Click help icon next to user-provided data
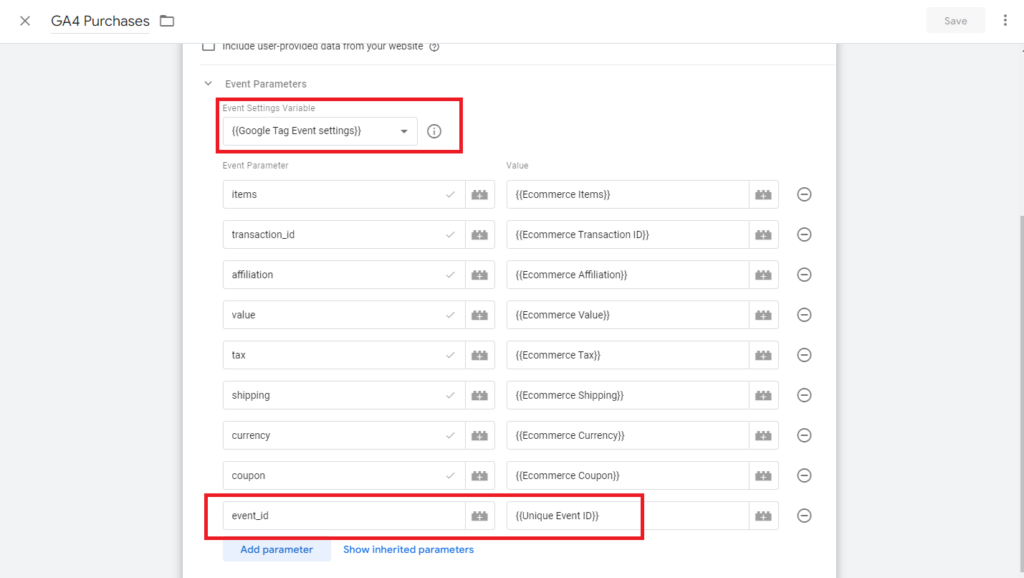Viewport: 1024px width, 578px height. [434, 46]
